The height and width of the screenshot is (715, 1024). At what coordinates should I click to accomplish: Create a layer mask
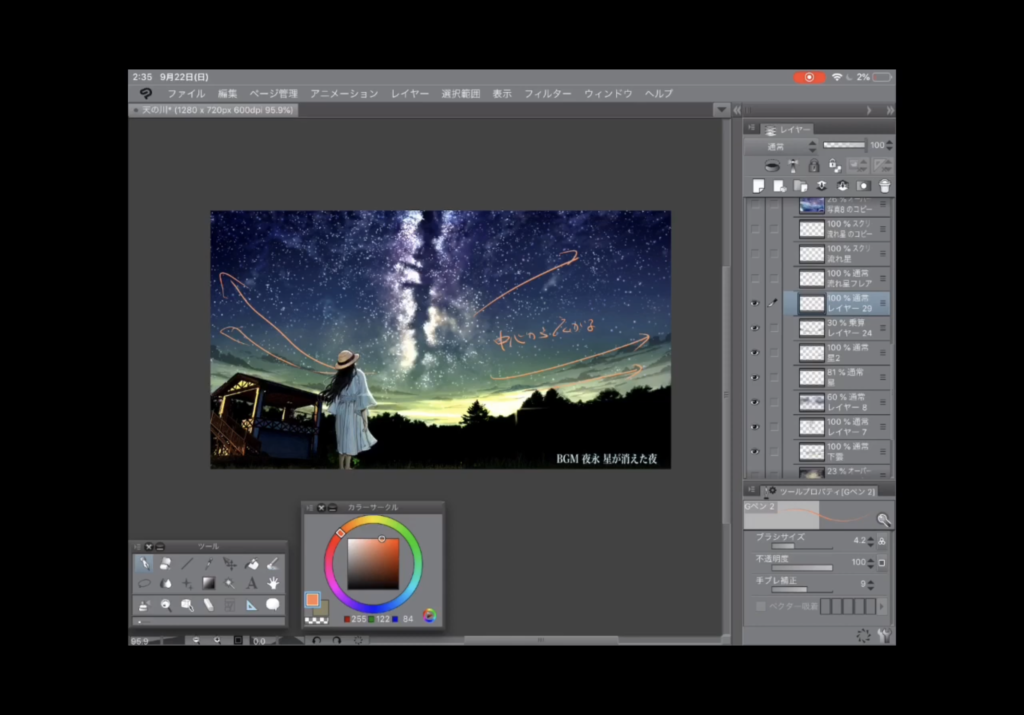[x=863, y=186]
